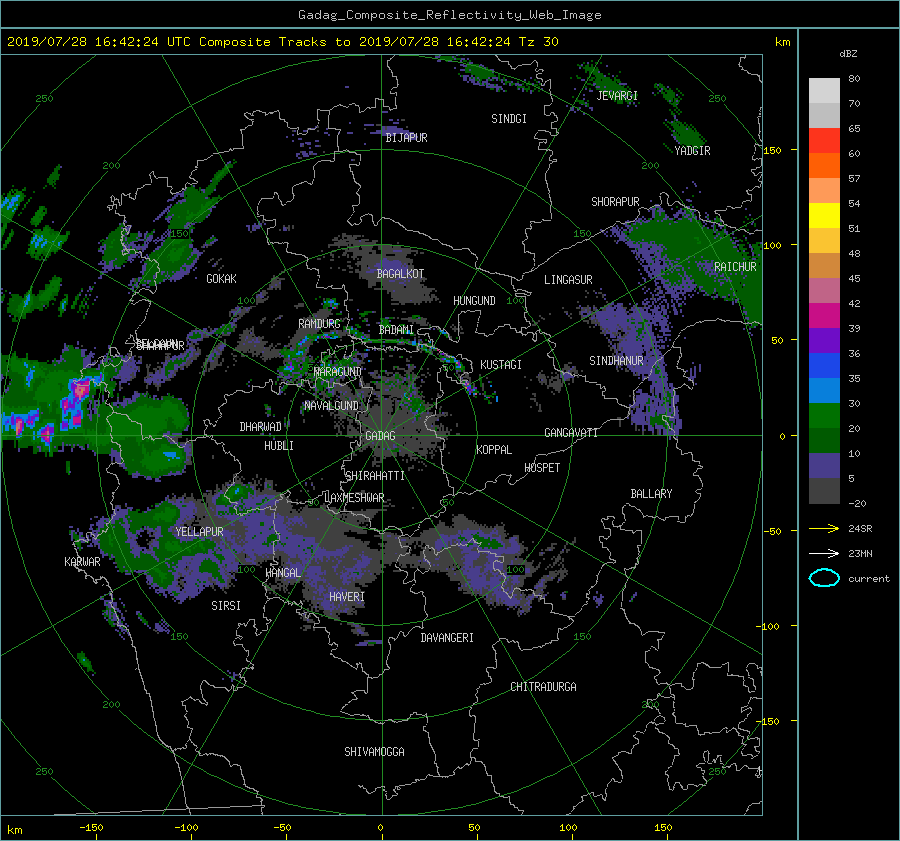Click the UTC Composite Tracks timestamp header
The height and width of the screenshot is (841, 900).
coord(282,42)
